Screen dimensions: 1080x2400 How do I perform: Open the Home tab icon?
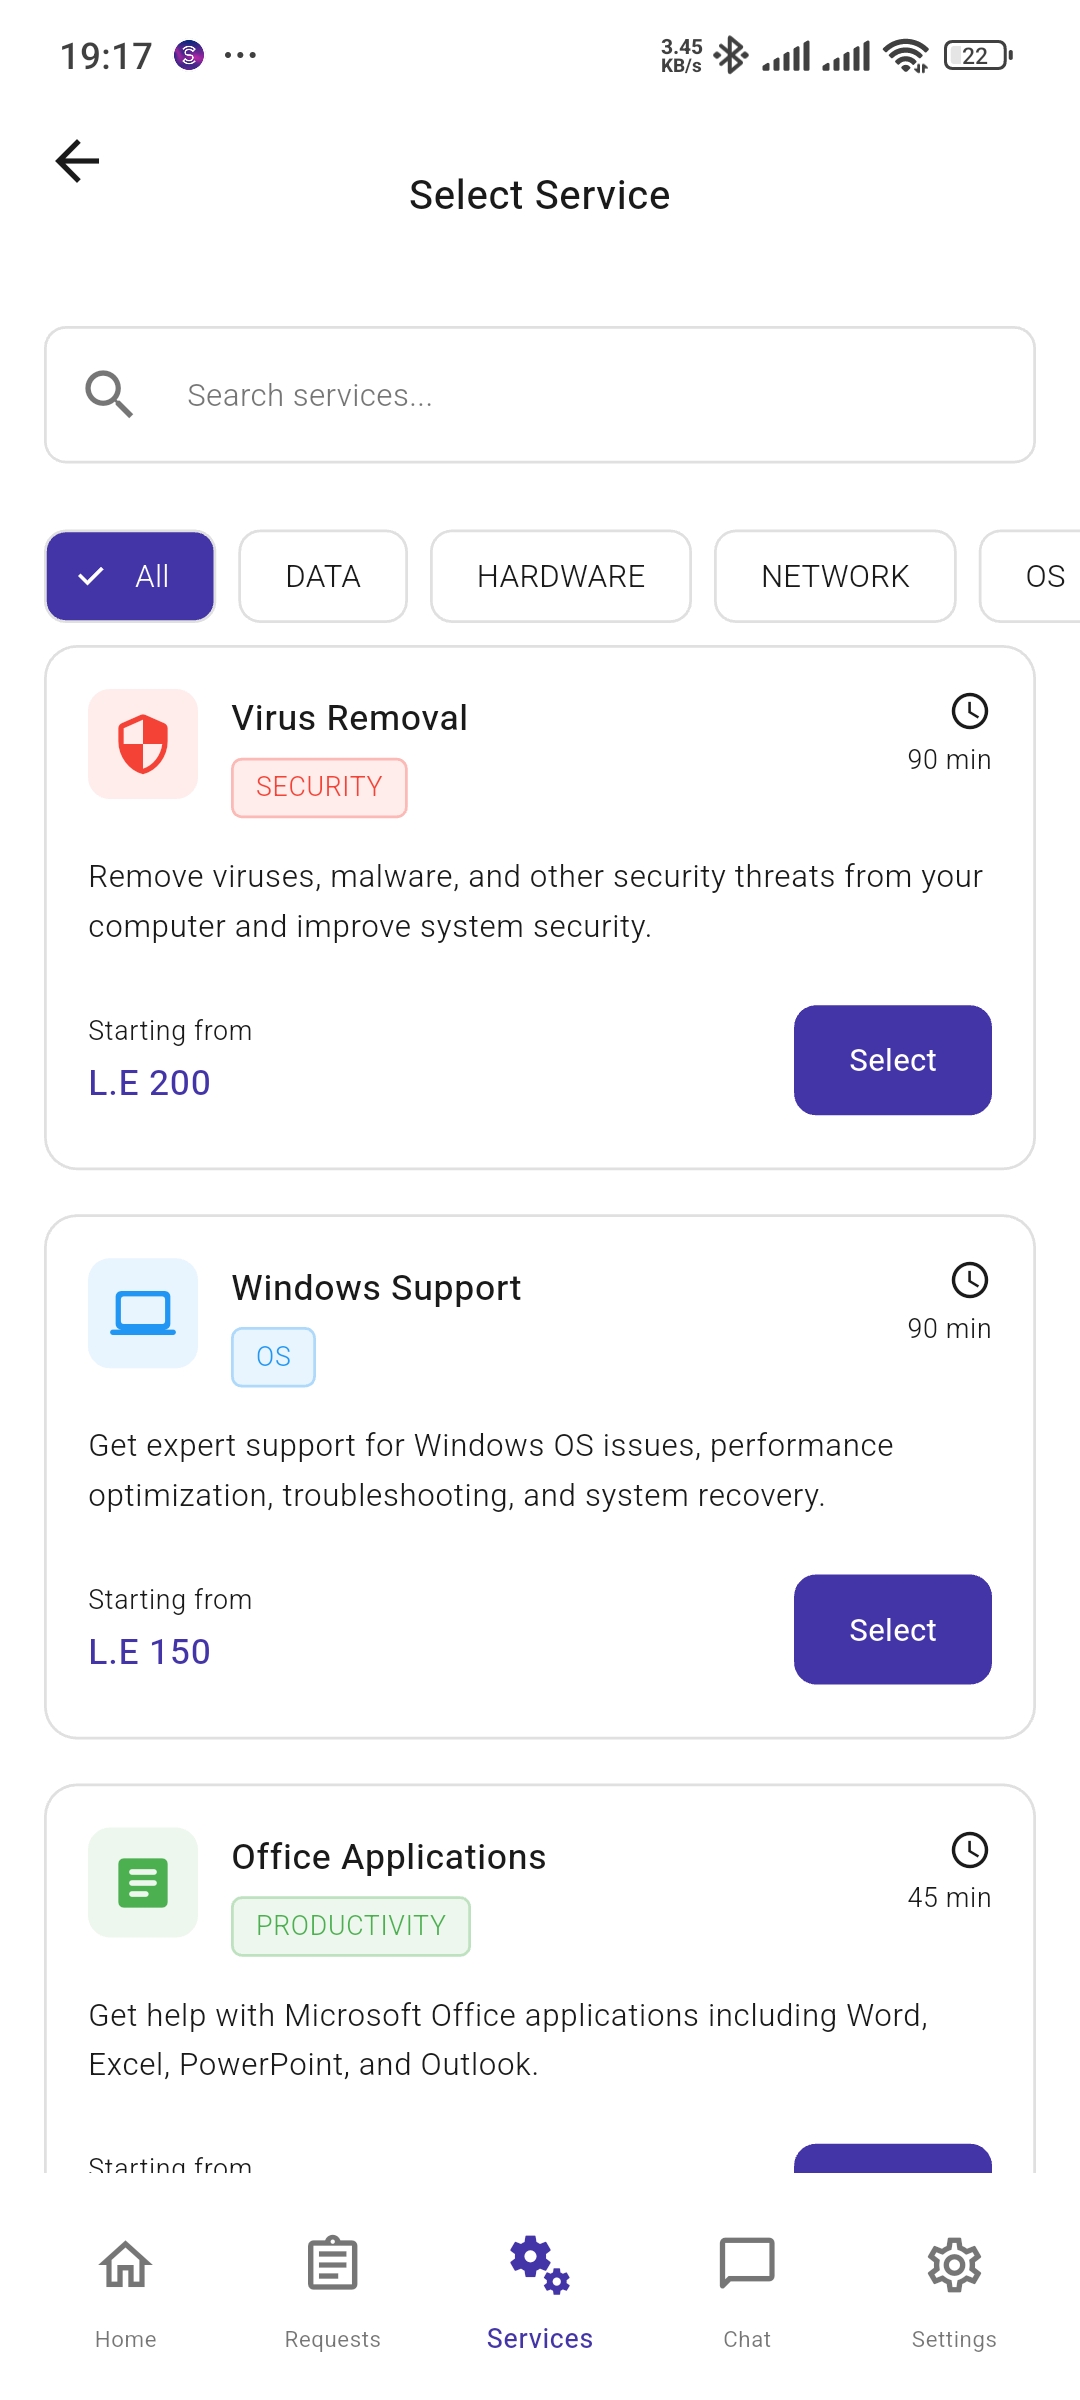pyautogui.click(x=126, y=2264)
